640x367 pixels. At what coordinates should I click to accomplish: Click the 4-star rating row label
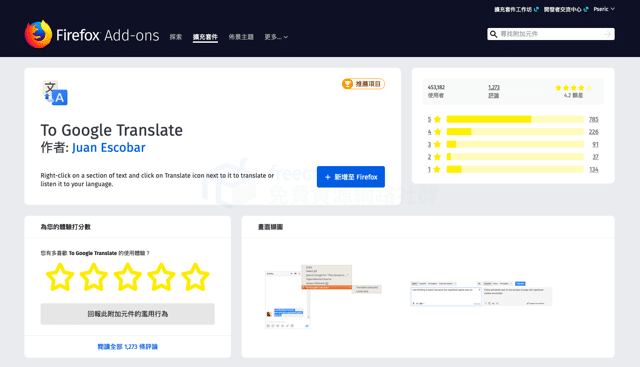coord(434,131)
